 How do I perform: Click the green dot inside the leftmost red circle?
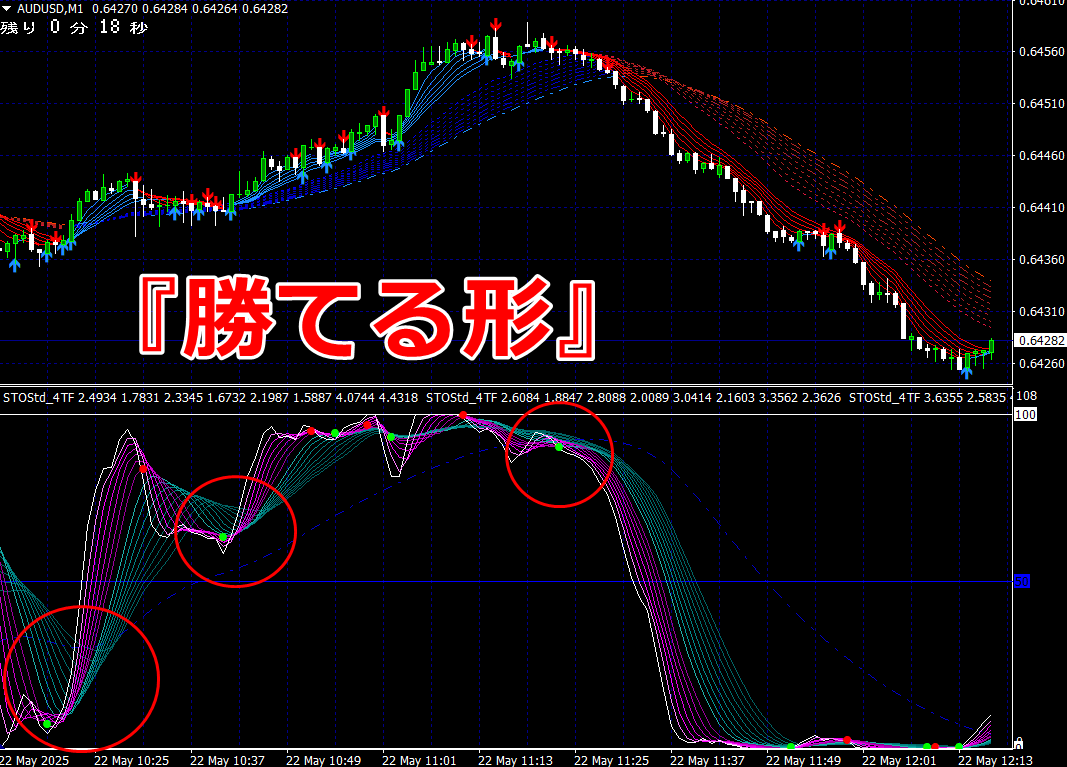coord(47,724)
